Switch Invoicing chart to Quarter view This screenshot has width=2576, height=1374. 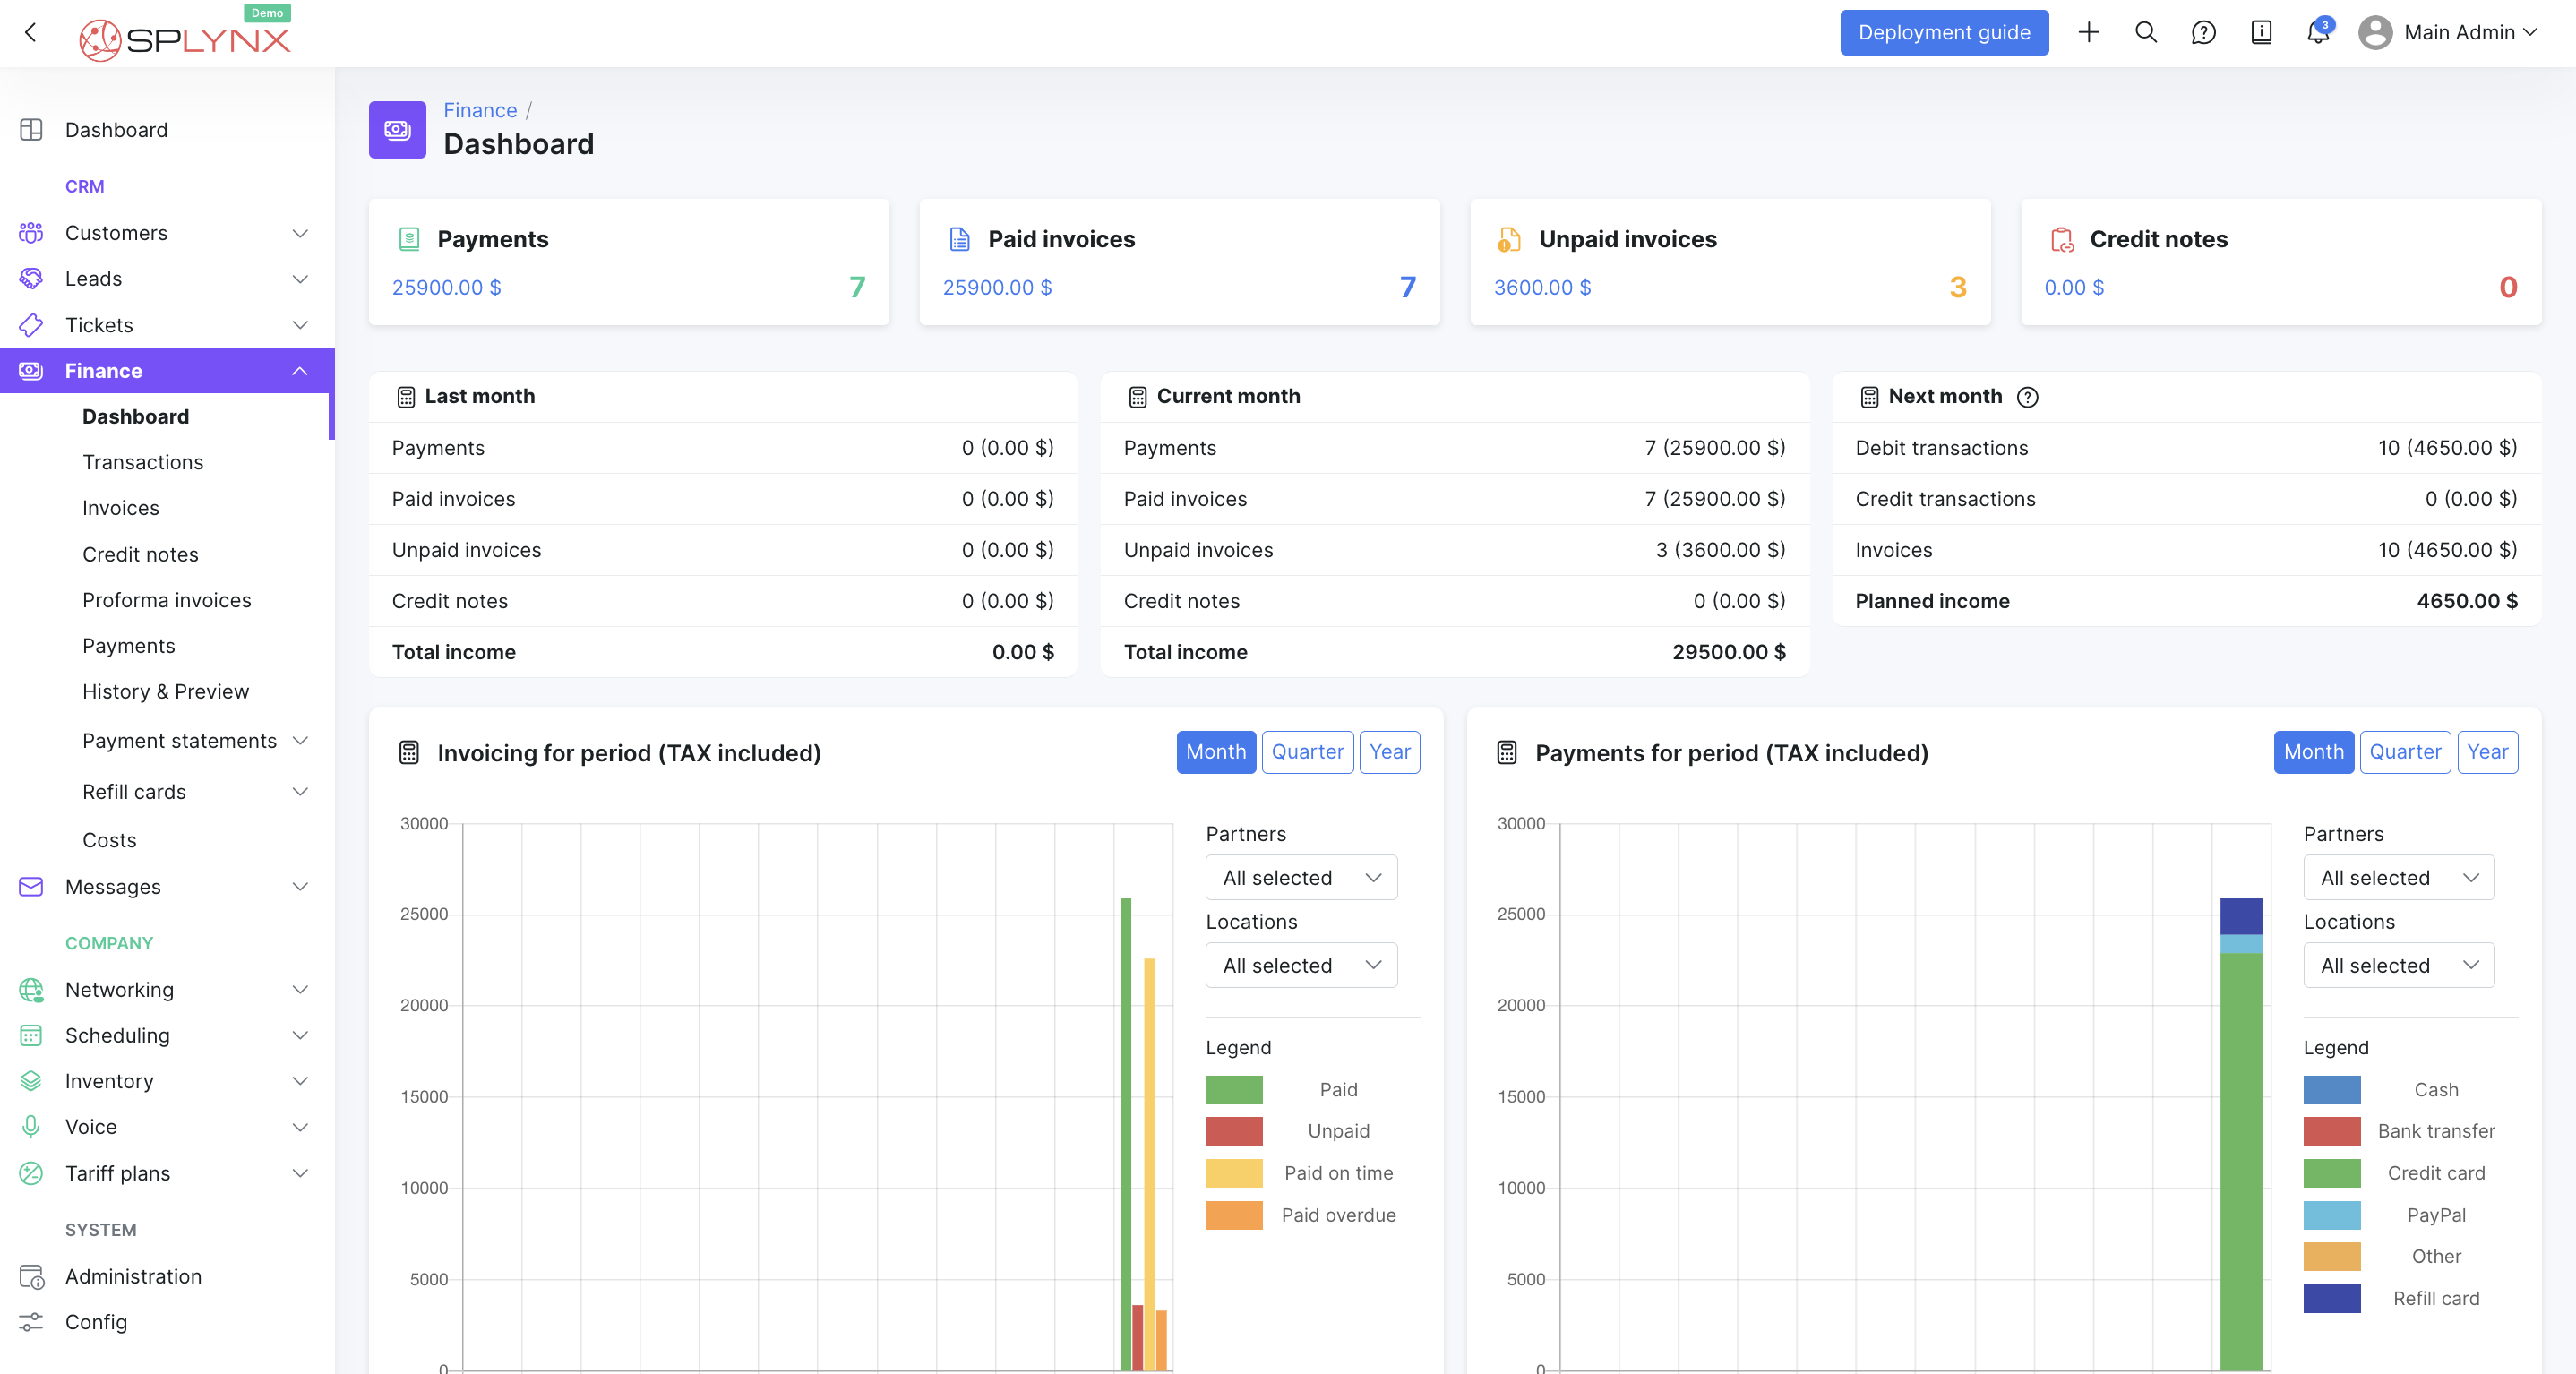pyautogui.click(x=1308, y=752)
